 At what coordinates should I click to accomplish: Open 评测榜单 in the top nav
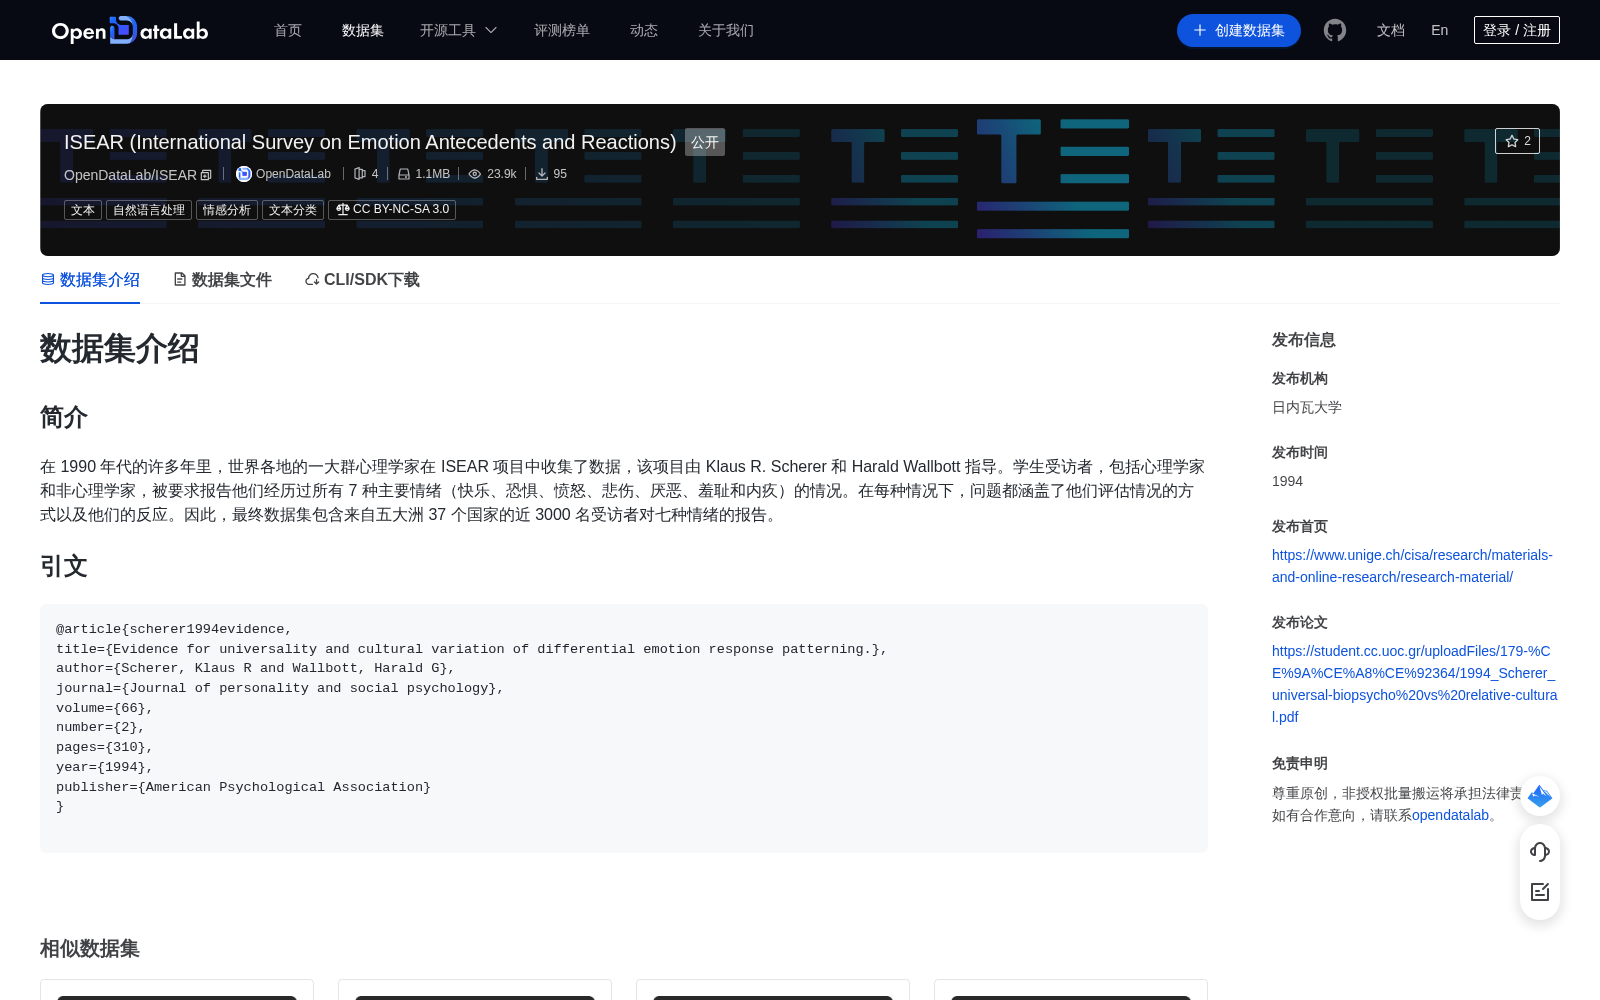click(x=562, y=30)
